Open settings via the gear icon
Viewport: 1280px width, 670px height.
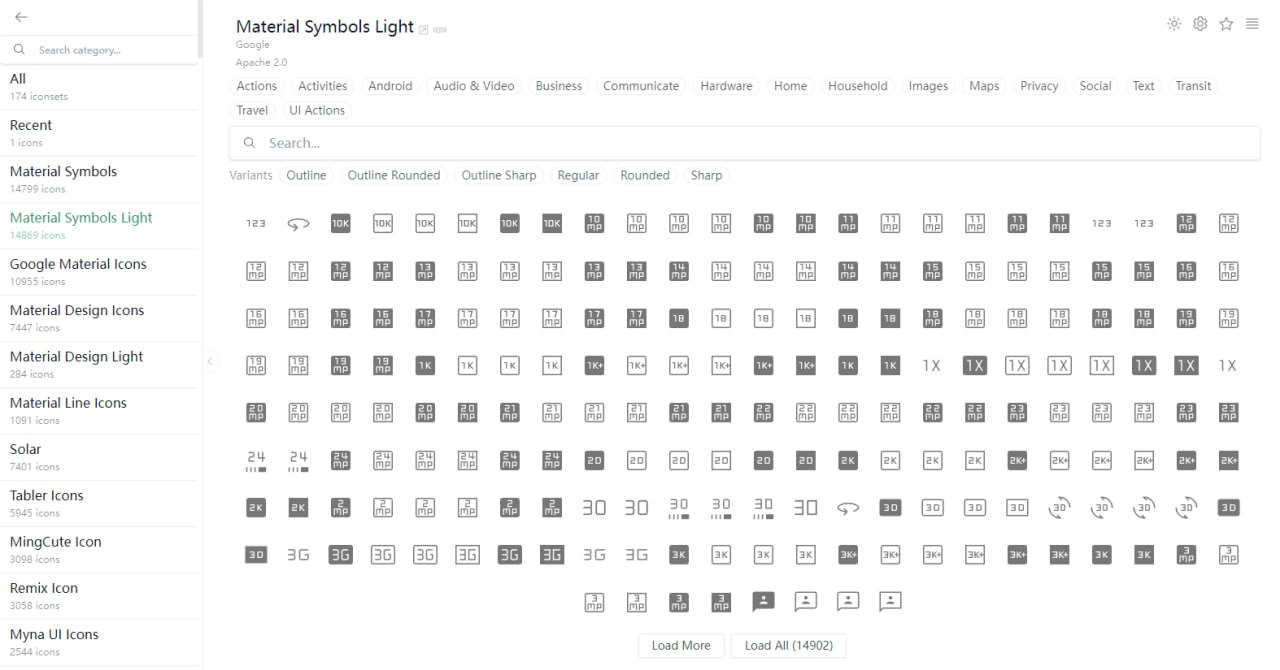pyautogui.click(x=1200, y=24)
